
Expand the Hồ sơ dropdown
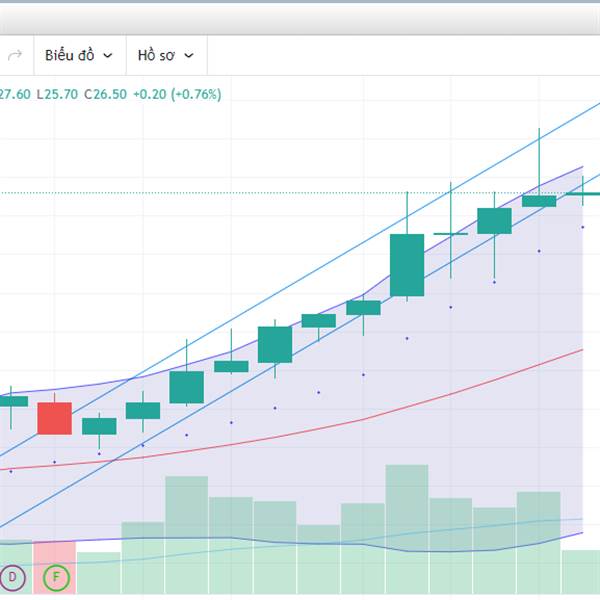coord(167,55)
